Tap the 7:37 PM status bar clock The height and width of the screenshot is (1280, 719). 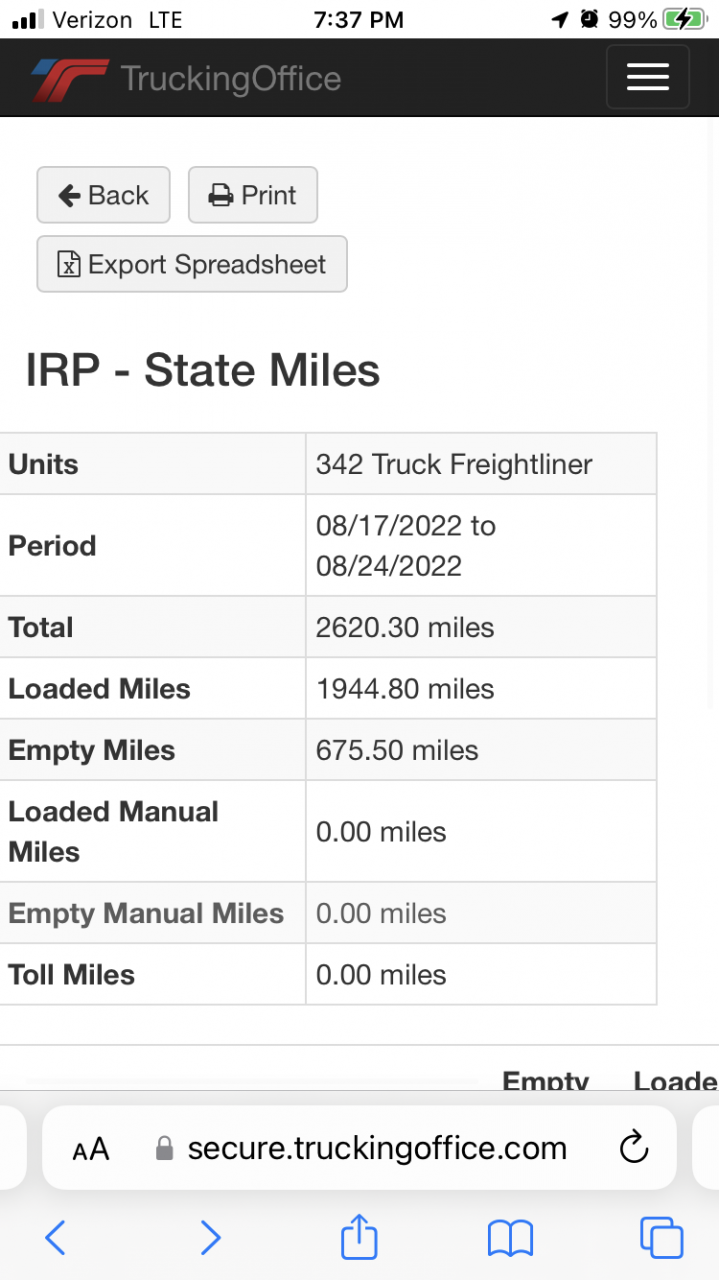click(x=359, y=19)
